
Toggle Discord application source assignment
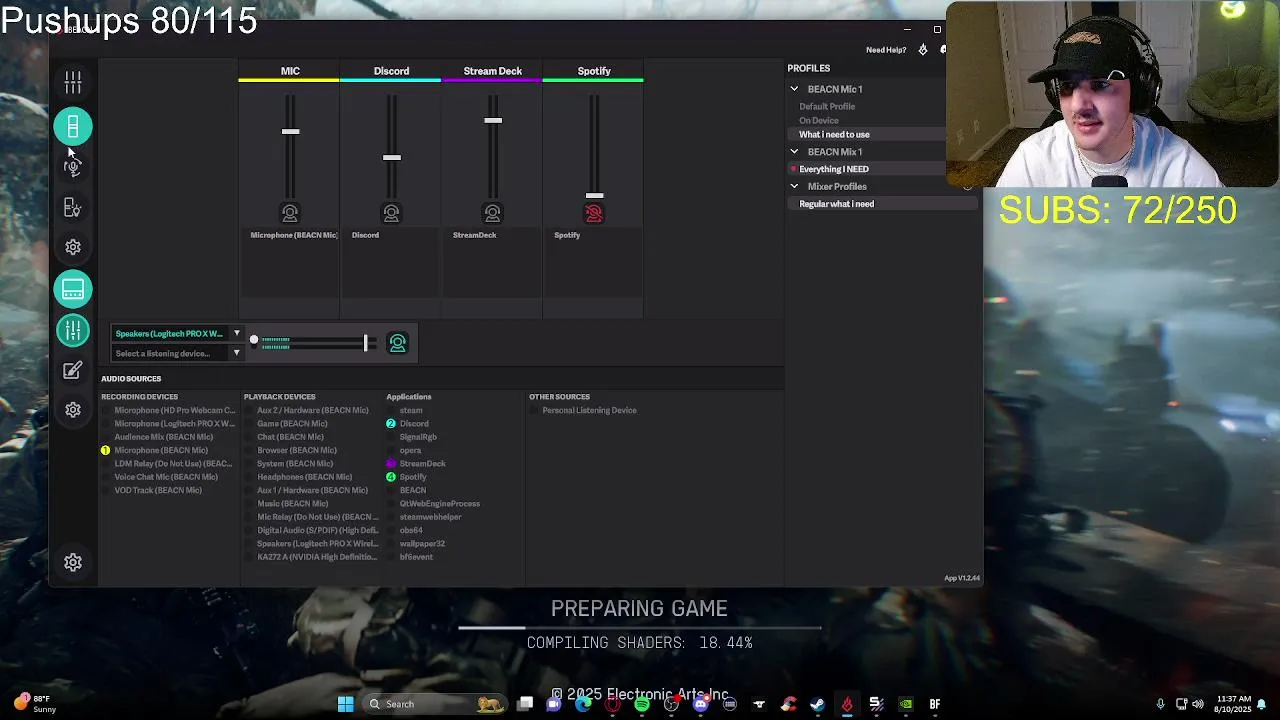click(x=391, y=424)
